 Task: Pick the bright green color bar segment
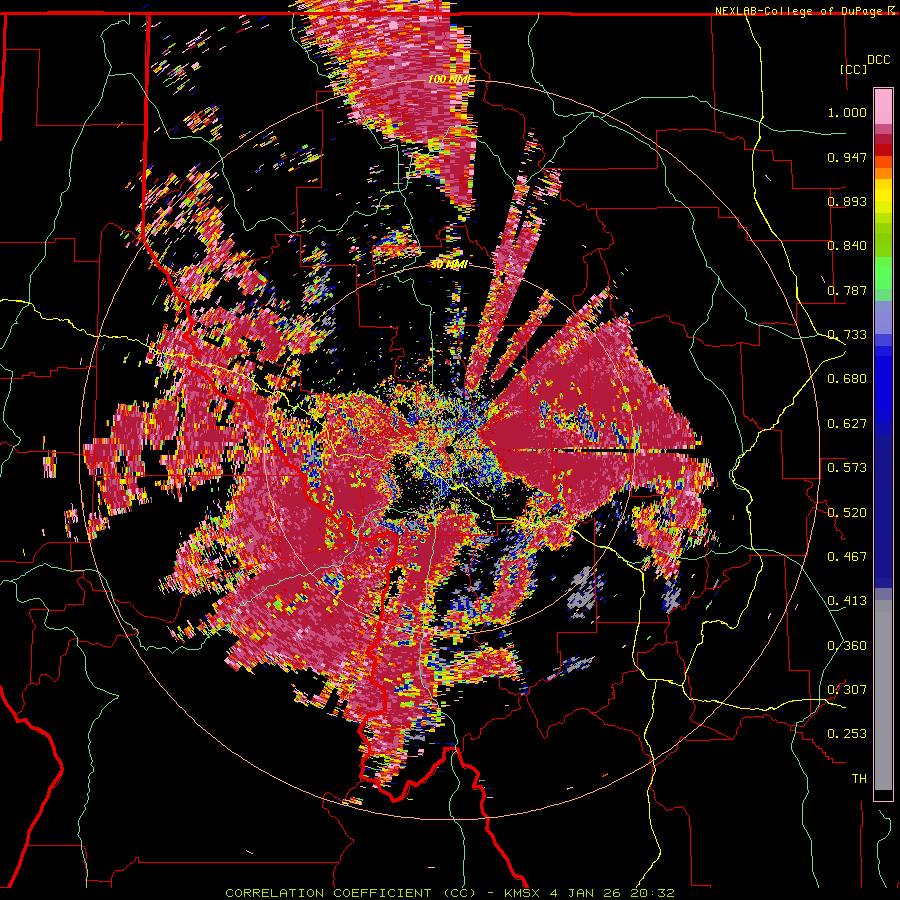pyautogui.click(x=883, y=273)
